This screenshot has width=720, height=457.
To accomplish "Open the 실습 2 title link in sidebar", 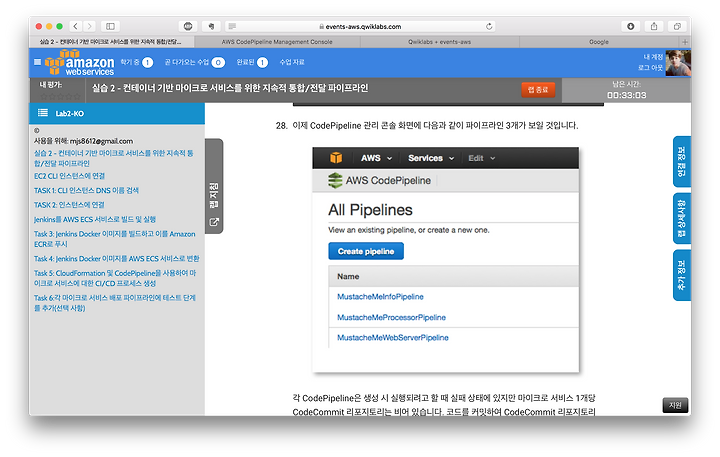I will point(113,158).
